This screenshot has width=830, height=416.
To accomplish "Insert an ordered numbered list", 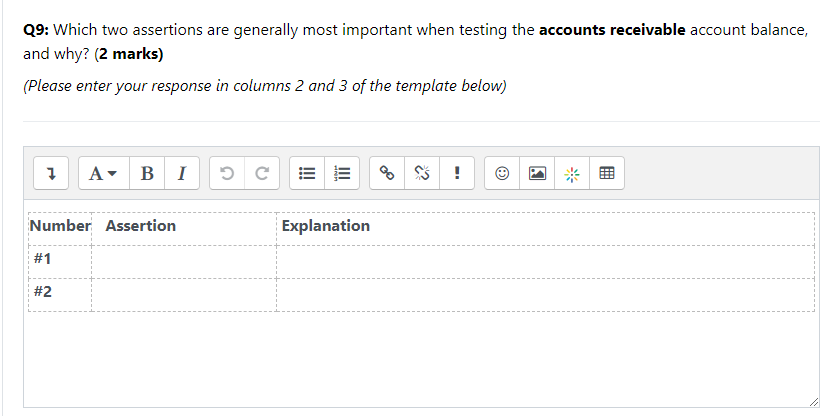I will click(342, 174).
